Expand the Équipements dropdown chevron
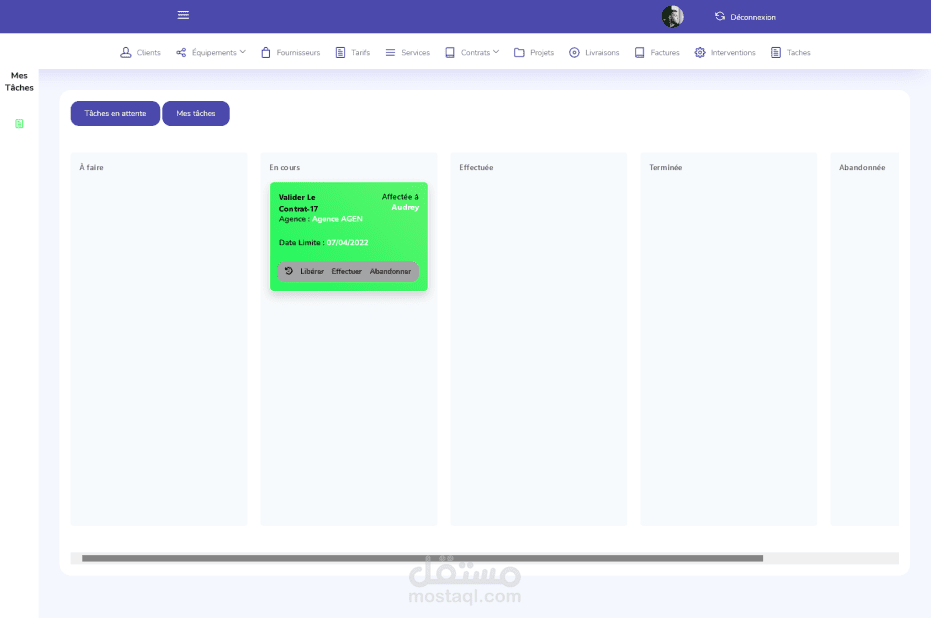 [242, 52]
